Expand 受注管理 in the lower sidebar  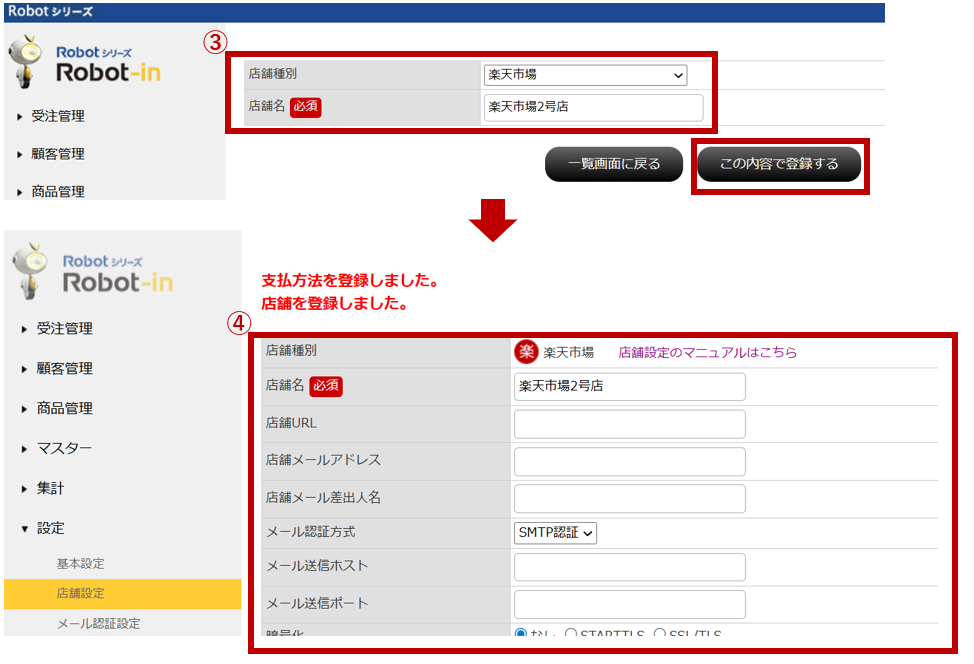click(64, 329)
